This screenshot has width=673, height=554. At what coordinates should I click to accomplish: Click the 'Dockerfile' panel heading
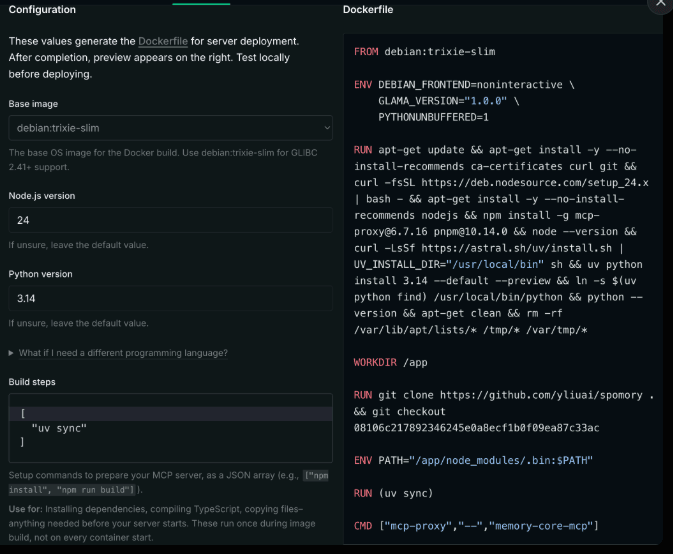[368, 9]
